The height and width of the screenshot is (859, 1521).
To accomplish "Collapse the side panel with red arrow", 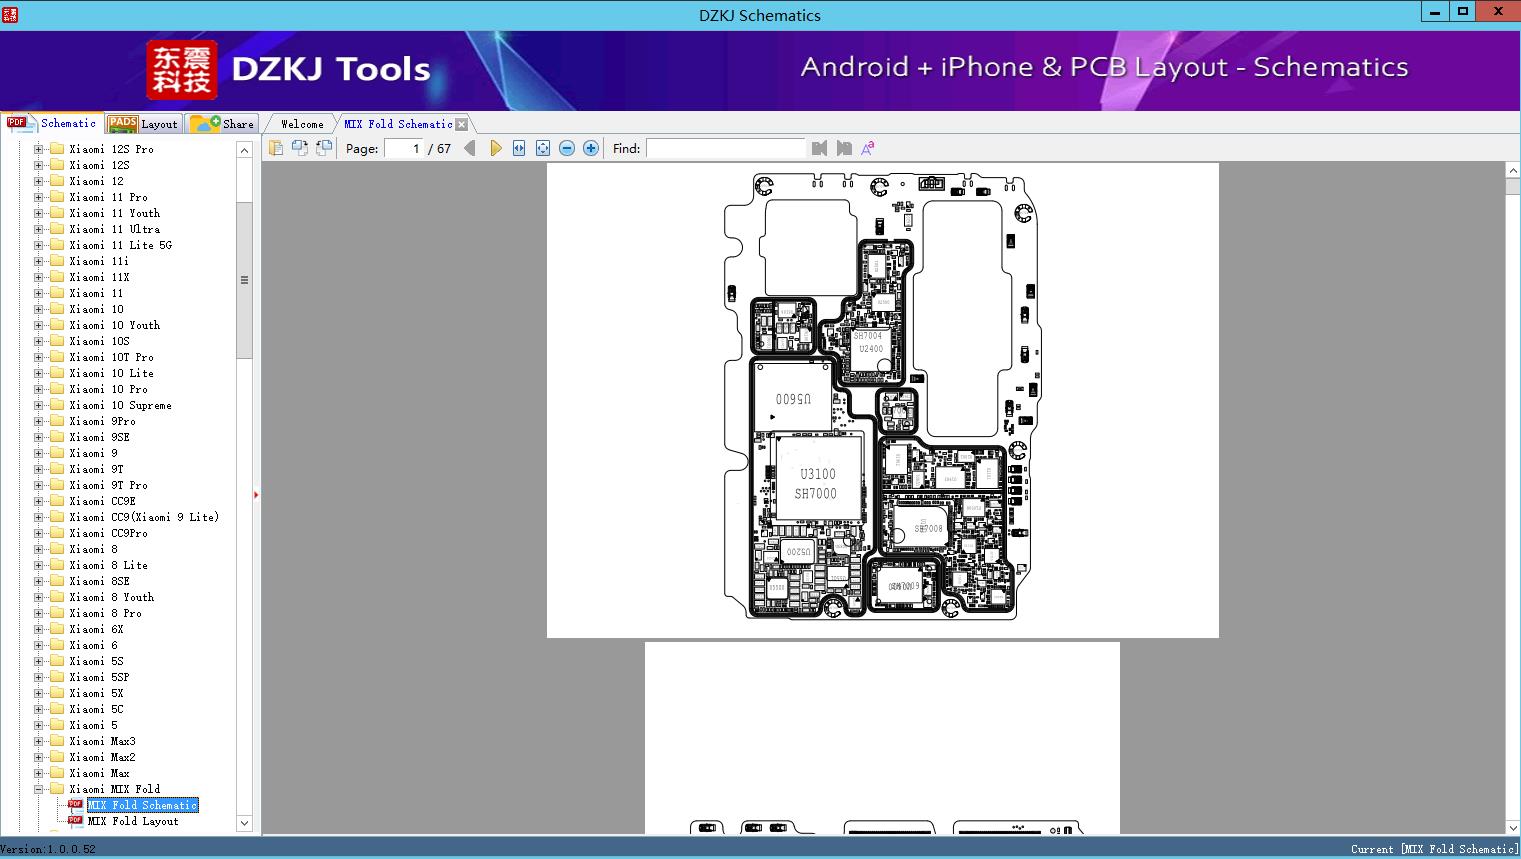I will tap(256, 494).
